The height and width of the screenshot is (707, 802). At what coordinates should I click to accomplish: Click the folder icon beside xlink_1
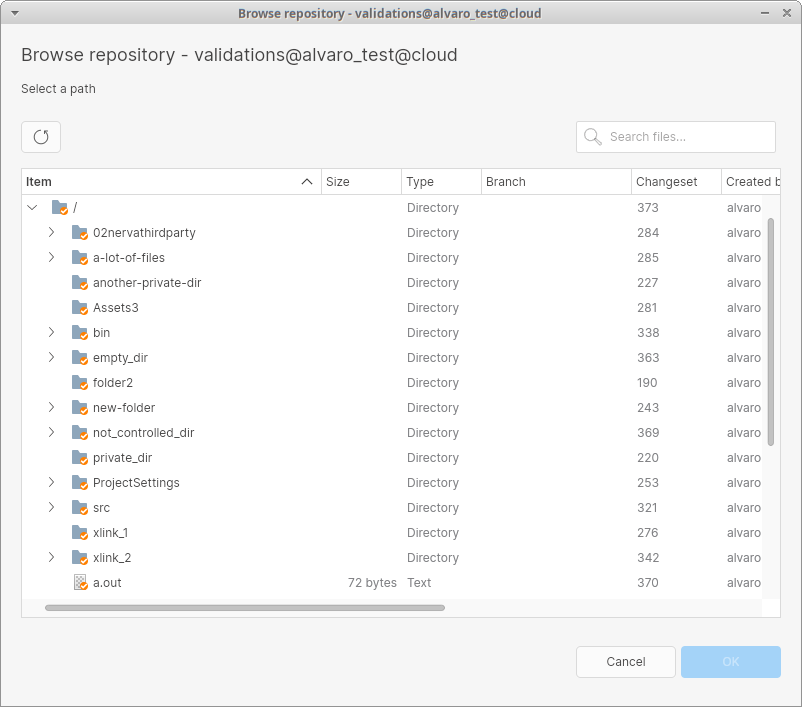pos(79,532)
